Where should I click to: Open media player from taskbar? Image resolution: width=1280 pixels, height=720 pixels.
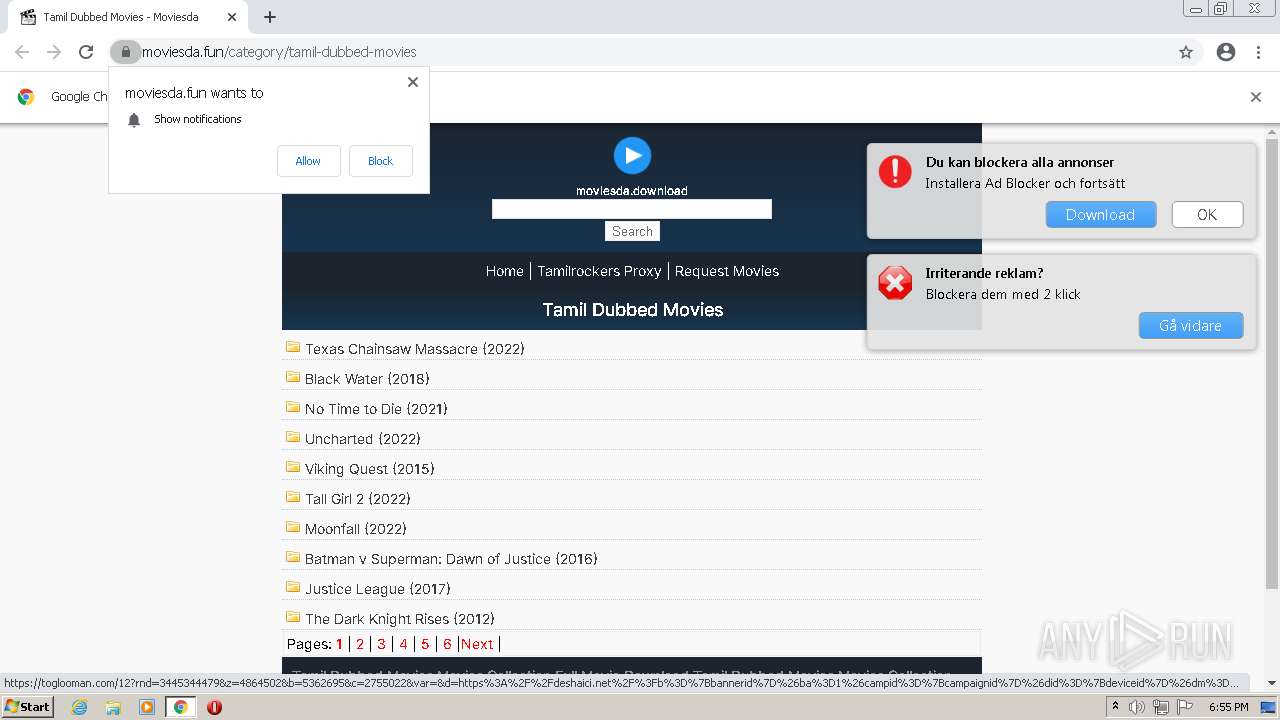(x=147, y=707)
